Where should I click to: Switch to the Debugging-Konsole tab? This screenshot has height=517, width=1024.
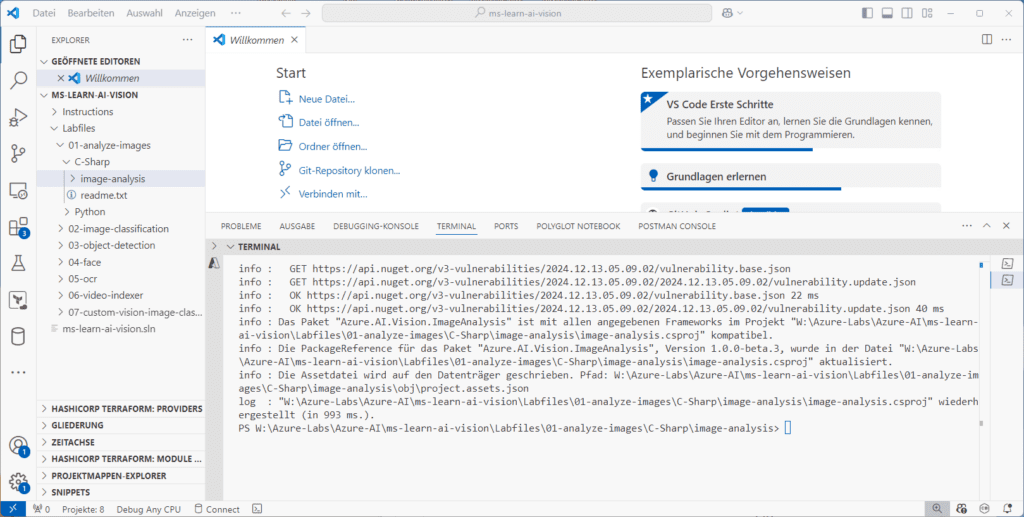tap(376, 226)
